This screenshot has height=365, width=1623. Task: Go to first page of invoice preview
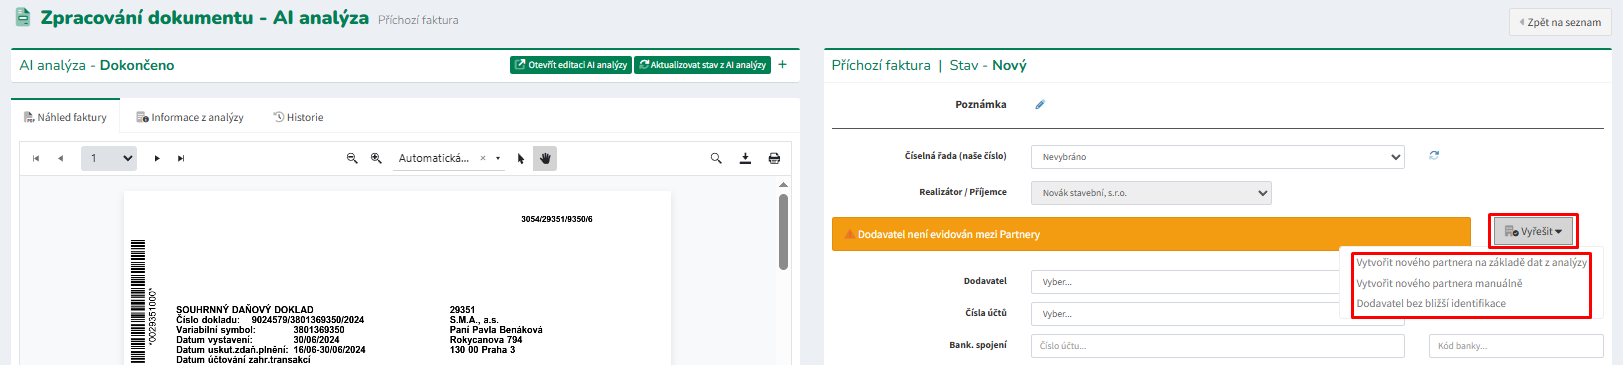coord(36,158)
